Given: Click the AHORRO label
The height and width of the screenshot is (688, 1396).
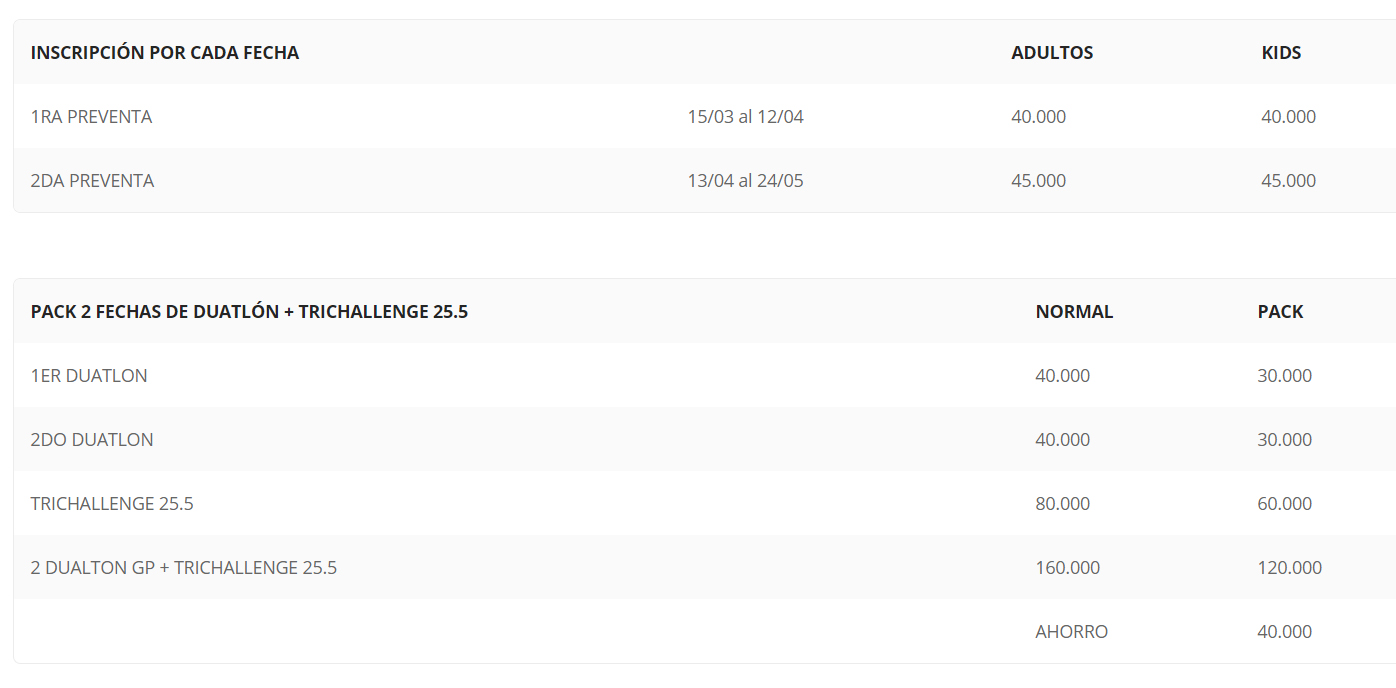Looking at the screenshot, I should 1071,632.
